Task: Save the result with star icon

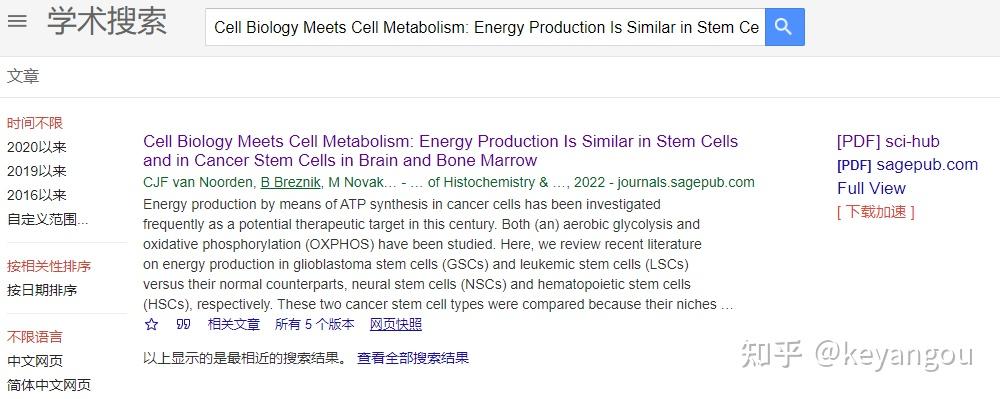Action: tap(151, 324)
